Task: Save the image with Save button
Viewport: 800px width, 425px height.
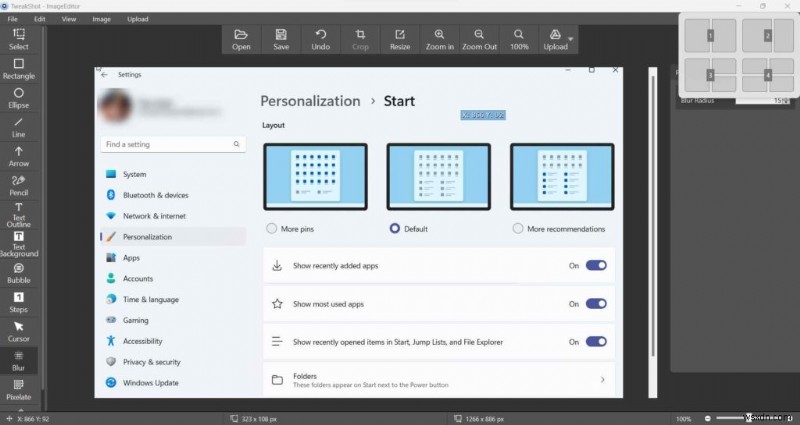Action: [281, 40]
